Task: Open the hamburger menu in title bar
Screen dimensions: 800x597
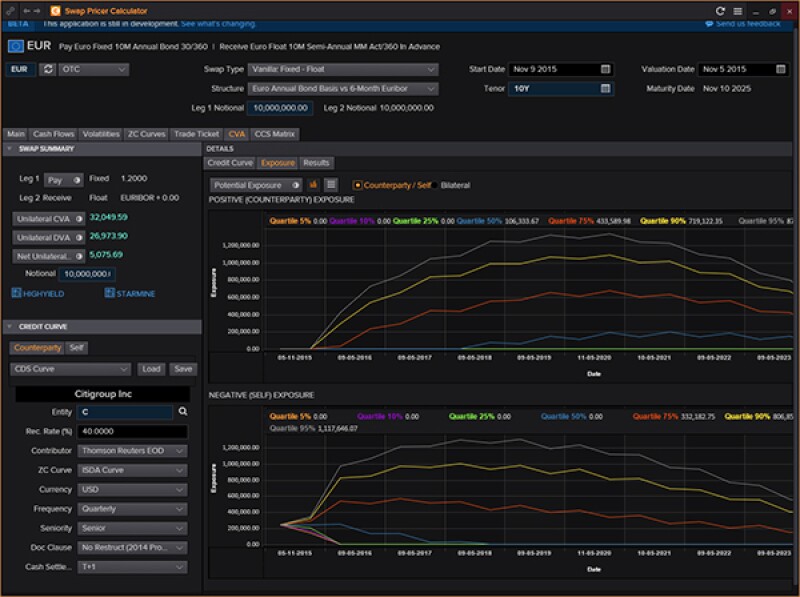Action: pos(738,11)
